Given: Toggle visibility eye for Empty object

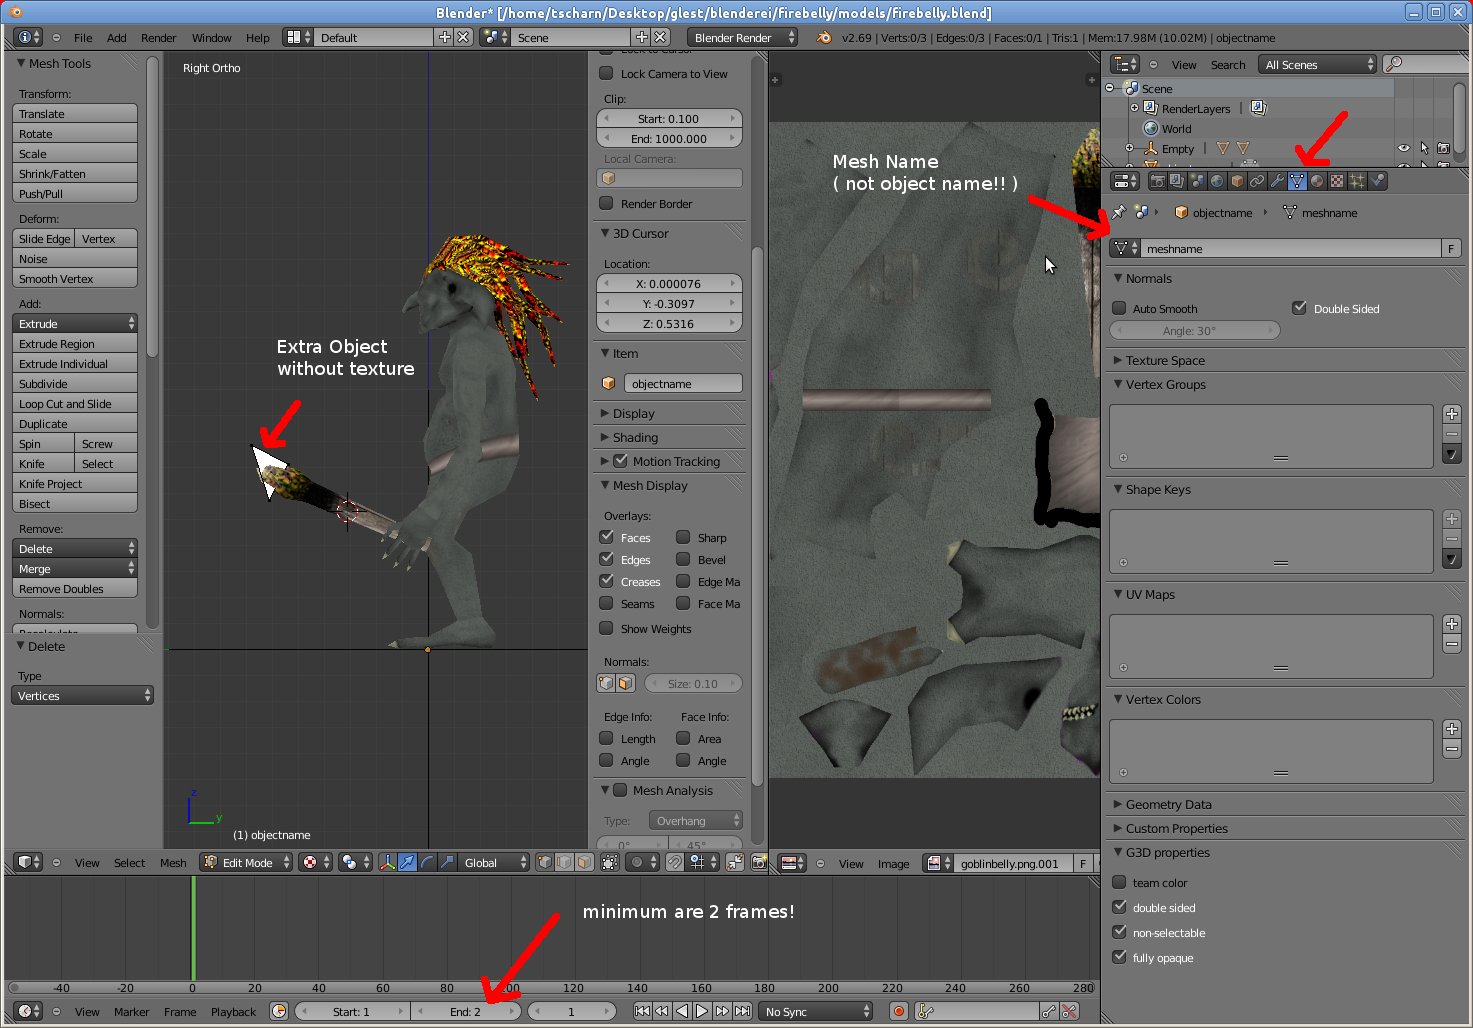Looking at the screenshot, I should (1404, 148).
